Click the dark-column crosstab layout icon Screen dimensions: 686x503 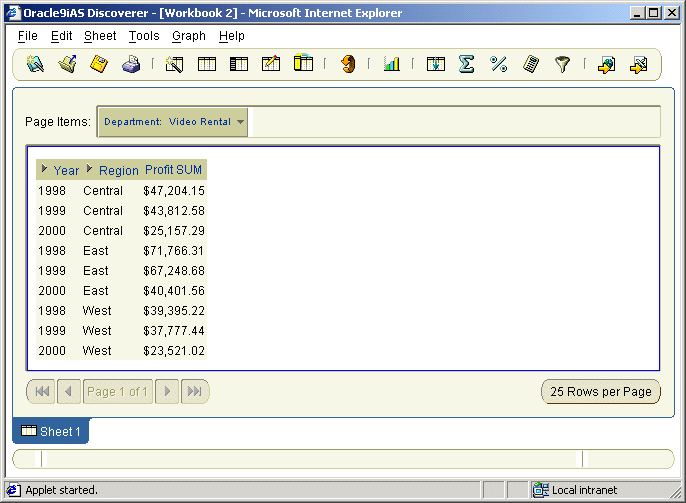(x=239, y=64)
